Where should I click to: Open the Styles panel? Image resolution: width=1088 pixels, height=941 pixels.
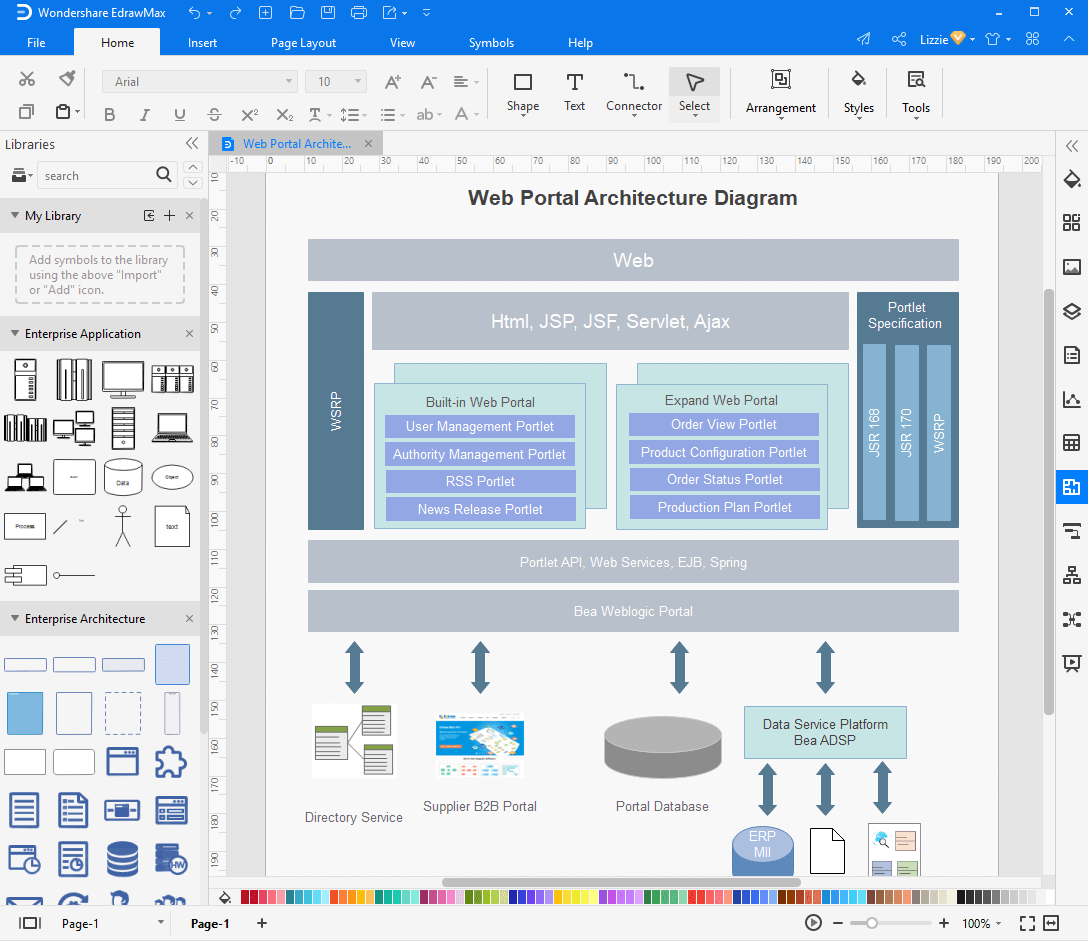[x=858, y=93]
